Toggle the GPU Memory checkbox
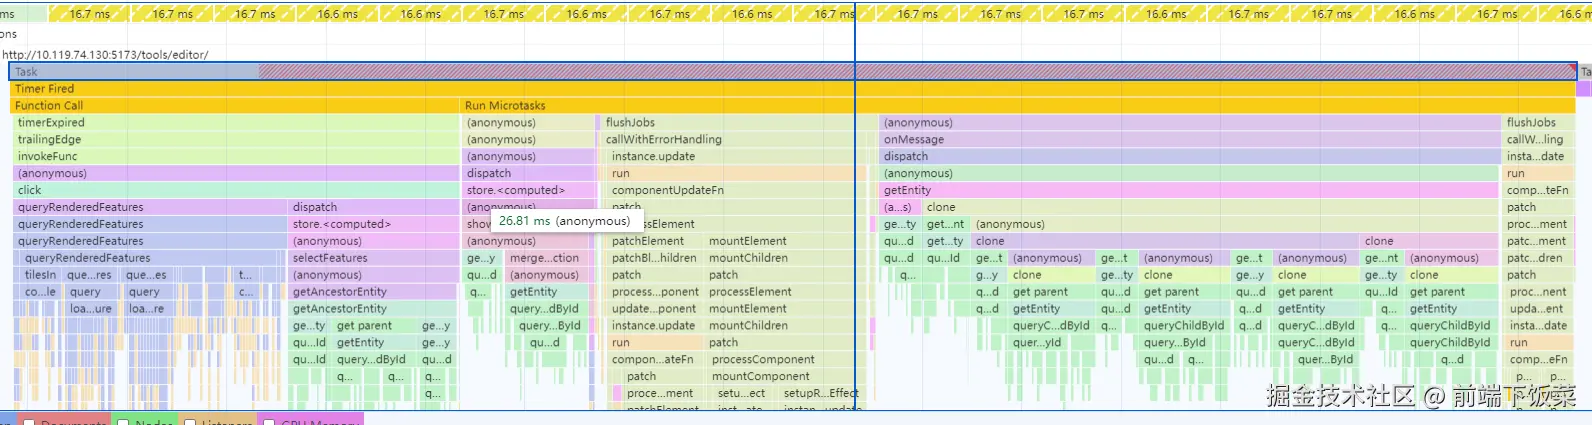1592x425 pixels. coord(268,422)
